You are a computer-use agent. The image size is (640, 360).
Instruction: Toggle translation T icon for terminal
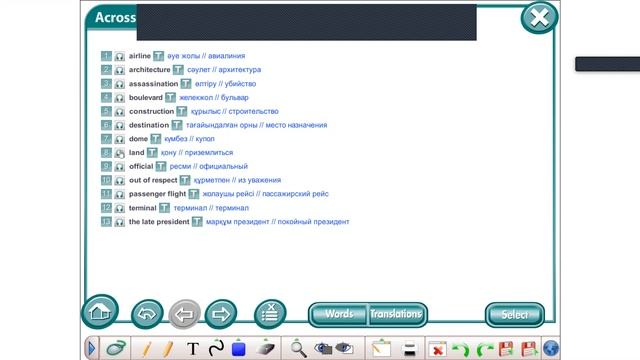[164, 208]
